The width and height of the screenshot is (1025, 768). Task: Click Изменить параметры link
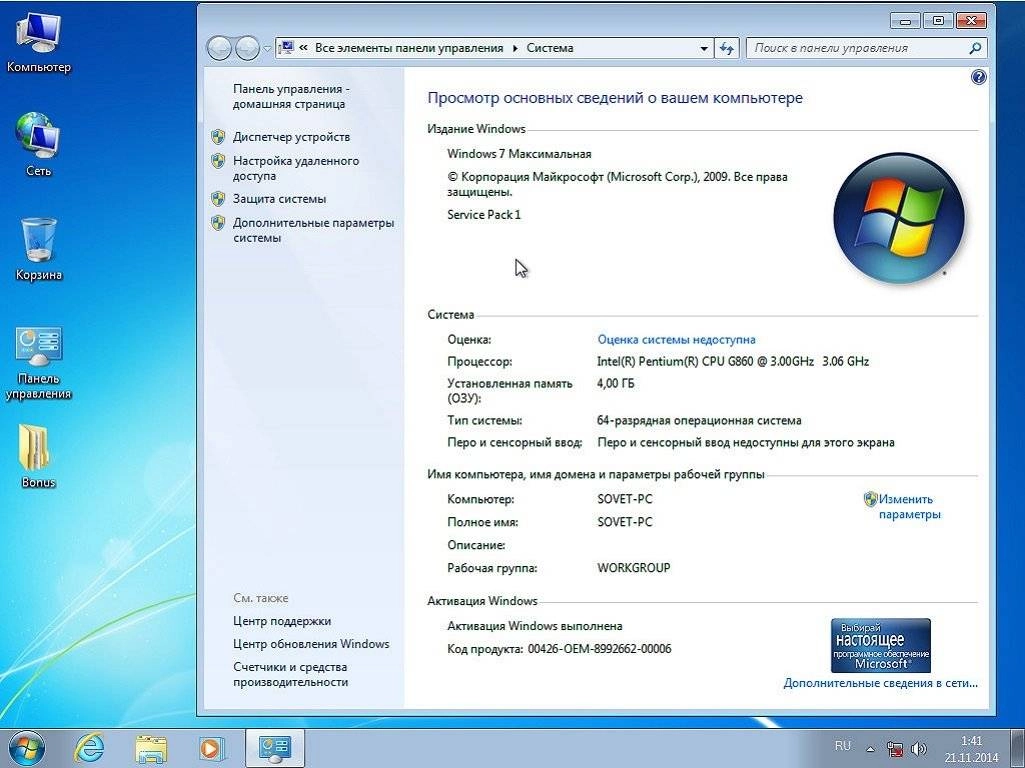point(909,507)
